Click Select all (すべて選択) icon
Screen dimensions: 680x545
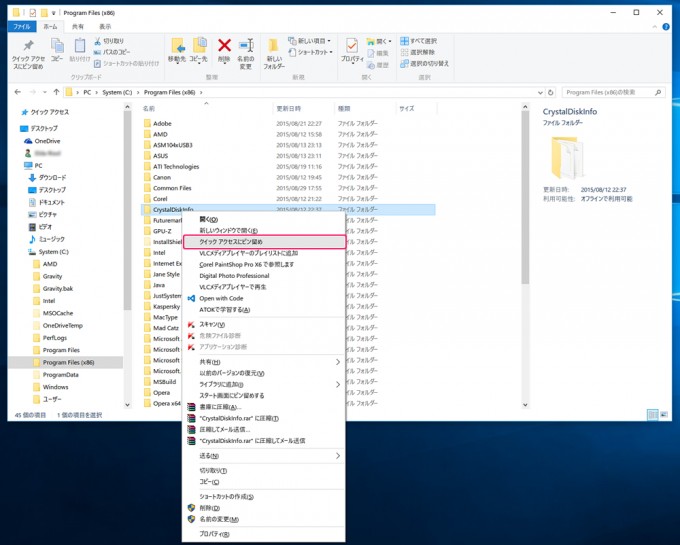pyautogui.click(x=404, y=41)
